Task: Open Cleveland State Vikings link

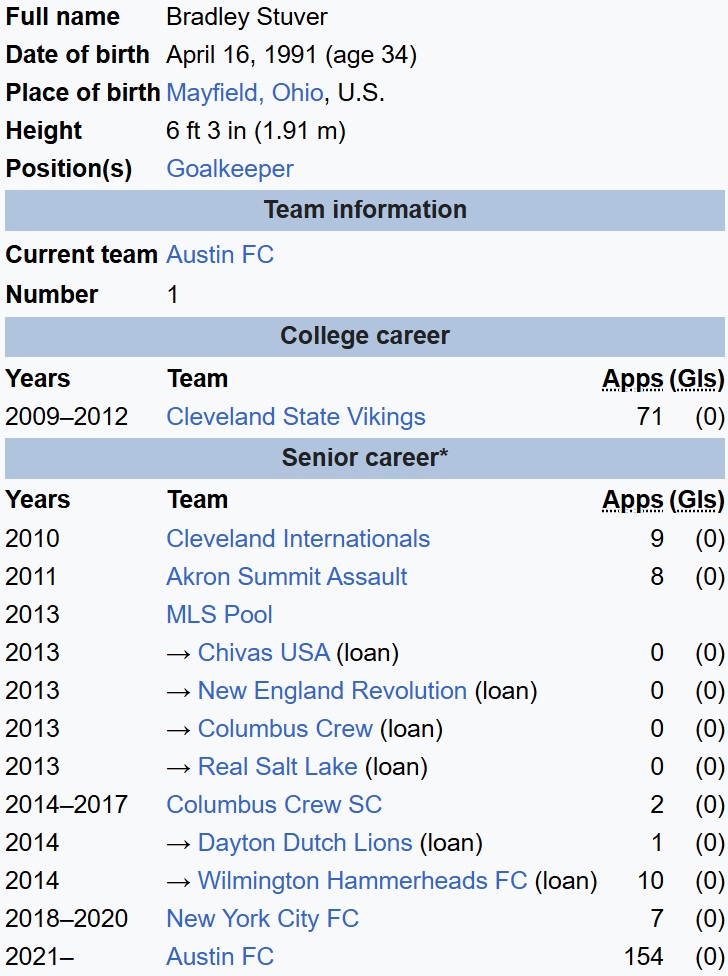Action: click(296, 417)
